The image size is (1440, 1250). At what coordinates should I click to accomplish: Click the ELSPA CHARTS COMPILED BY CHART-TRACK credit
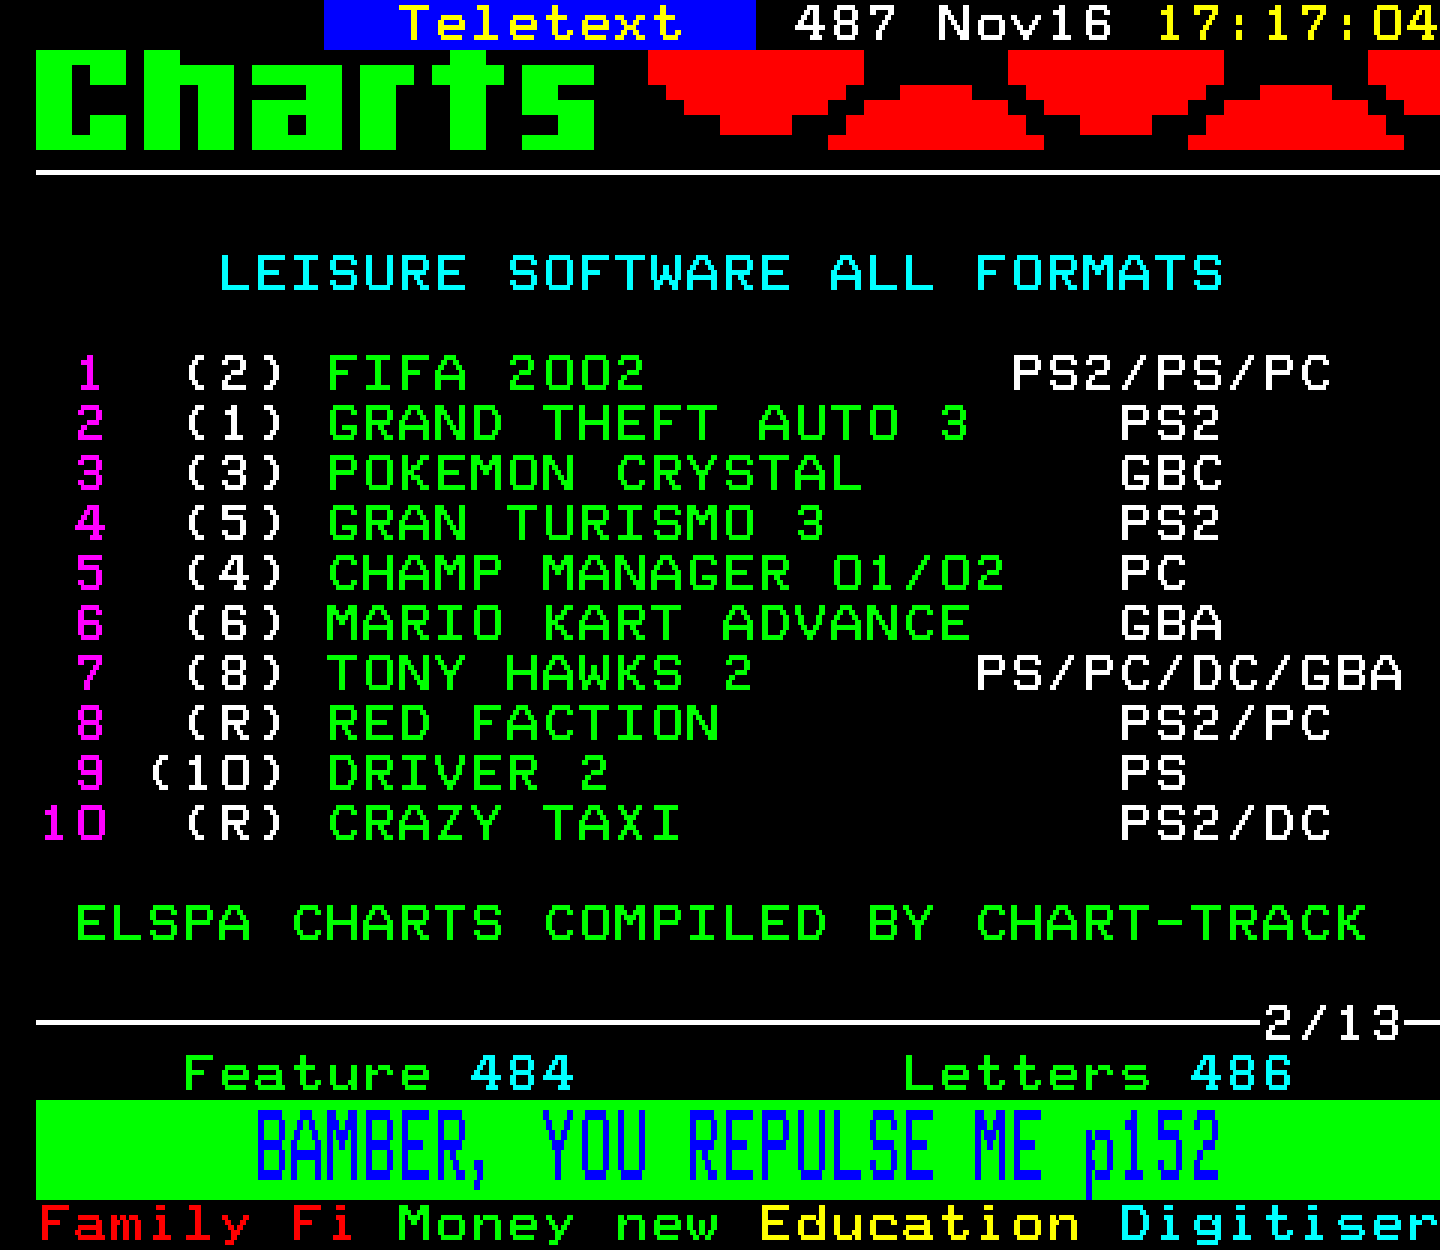coord(721,924)
